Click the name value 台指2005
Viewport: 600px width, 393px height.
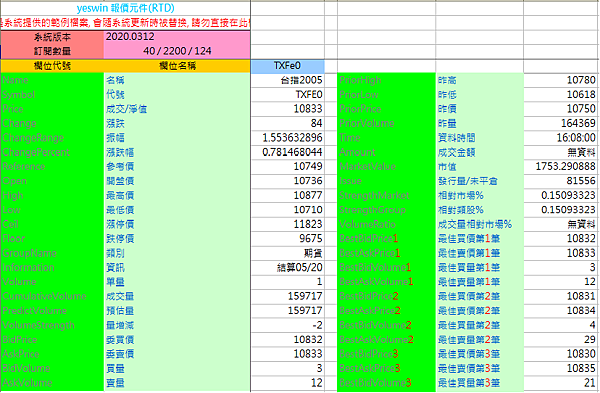(x=288, y=80)
